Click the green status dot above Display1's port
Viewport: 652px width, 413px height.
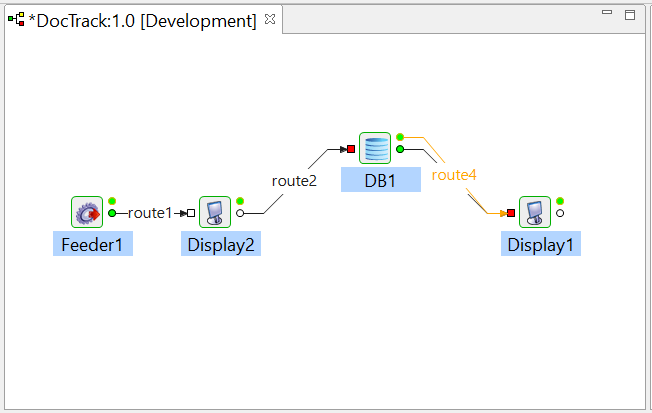click(x=560, y=201)
